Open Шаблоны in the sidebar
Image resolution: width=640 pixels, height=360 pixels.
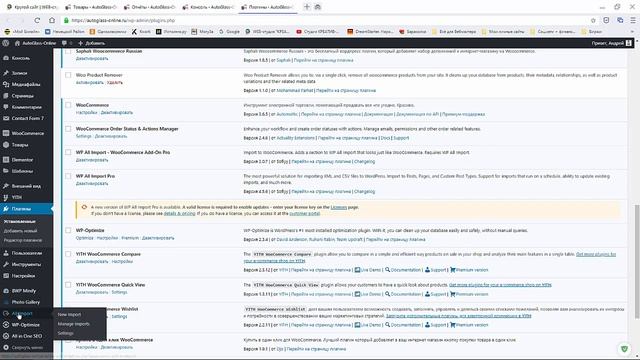[22, 171]
